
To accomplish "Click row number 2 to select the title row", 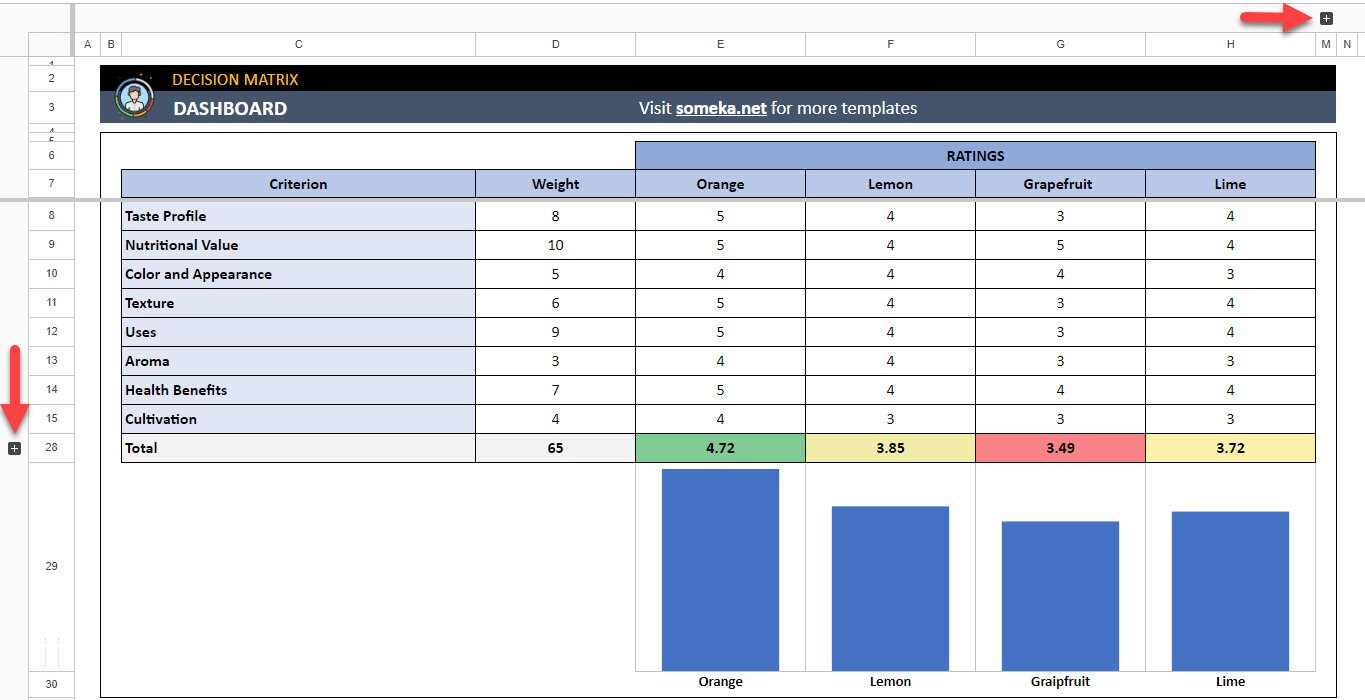I will point(50,77).
